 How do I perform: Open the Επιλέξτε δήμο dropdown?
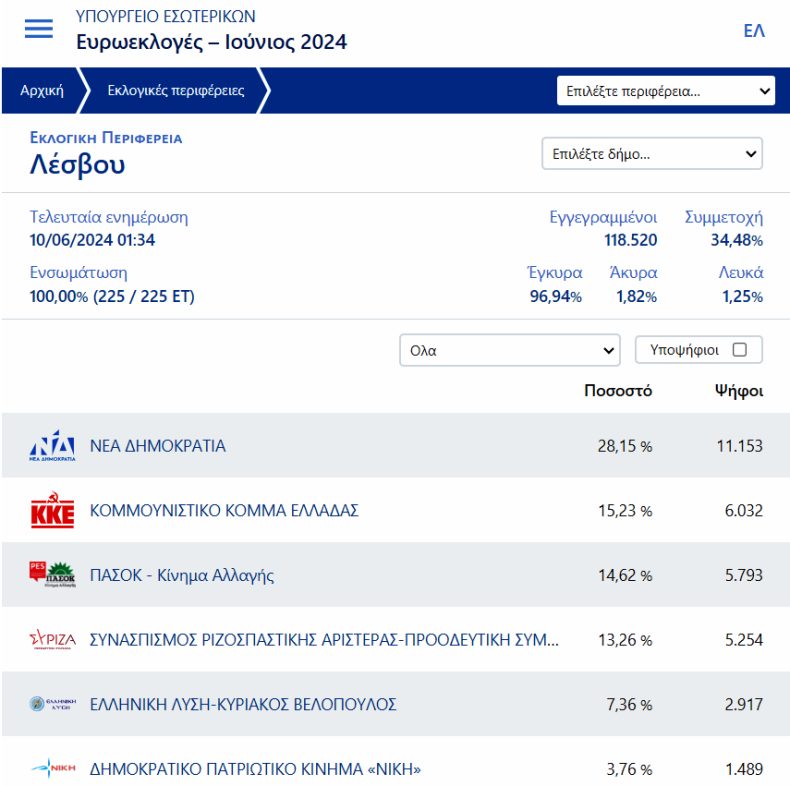(652, 154)
